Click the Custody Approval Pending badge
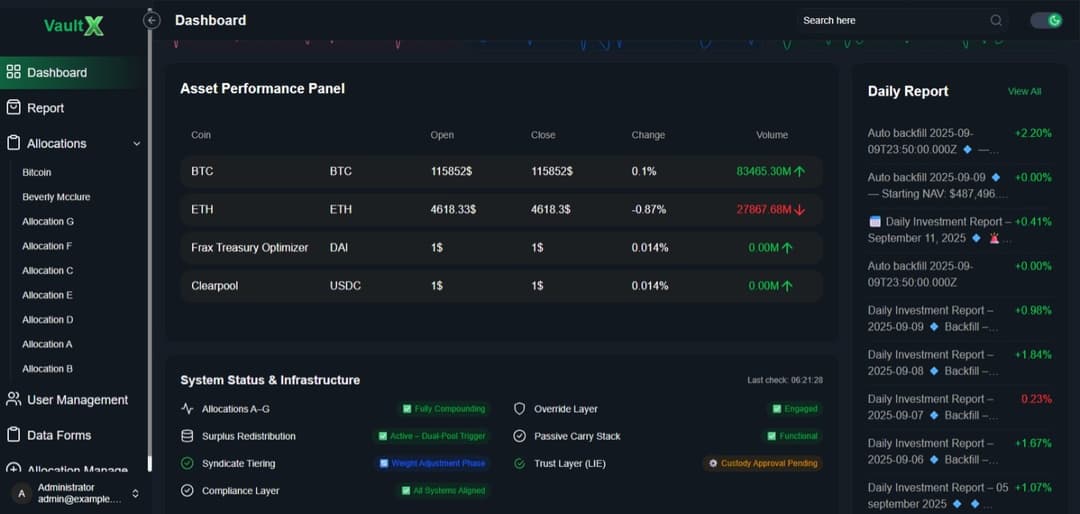 pos(762,464)
